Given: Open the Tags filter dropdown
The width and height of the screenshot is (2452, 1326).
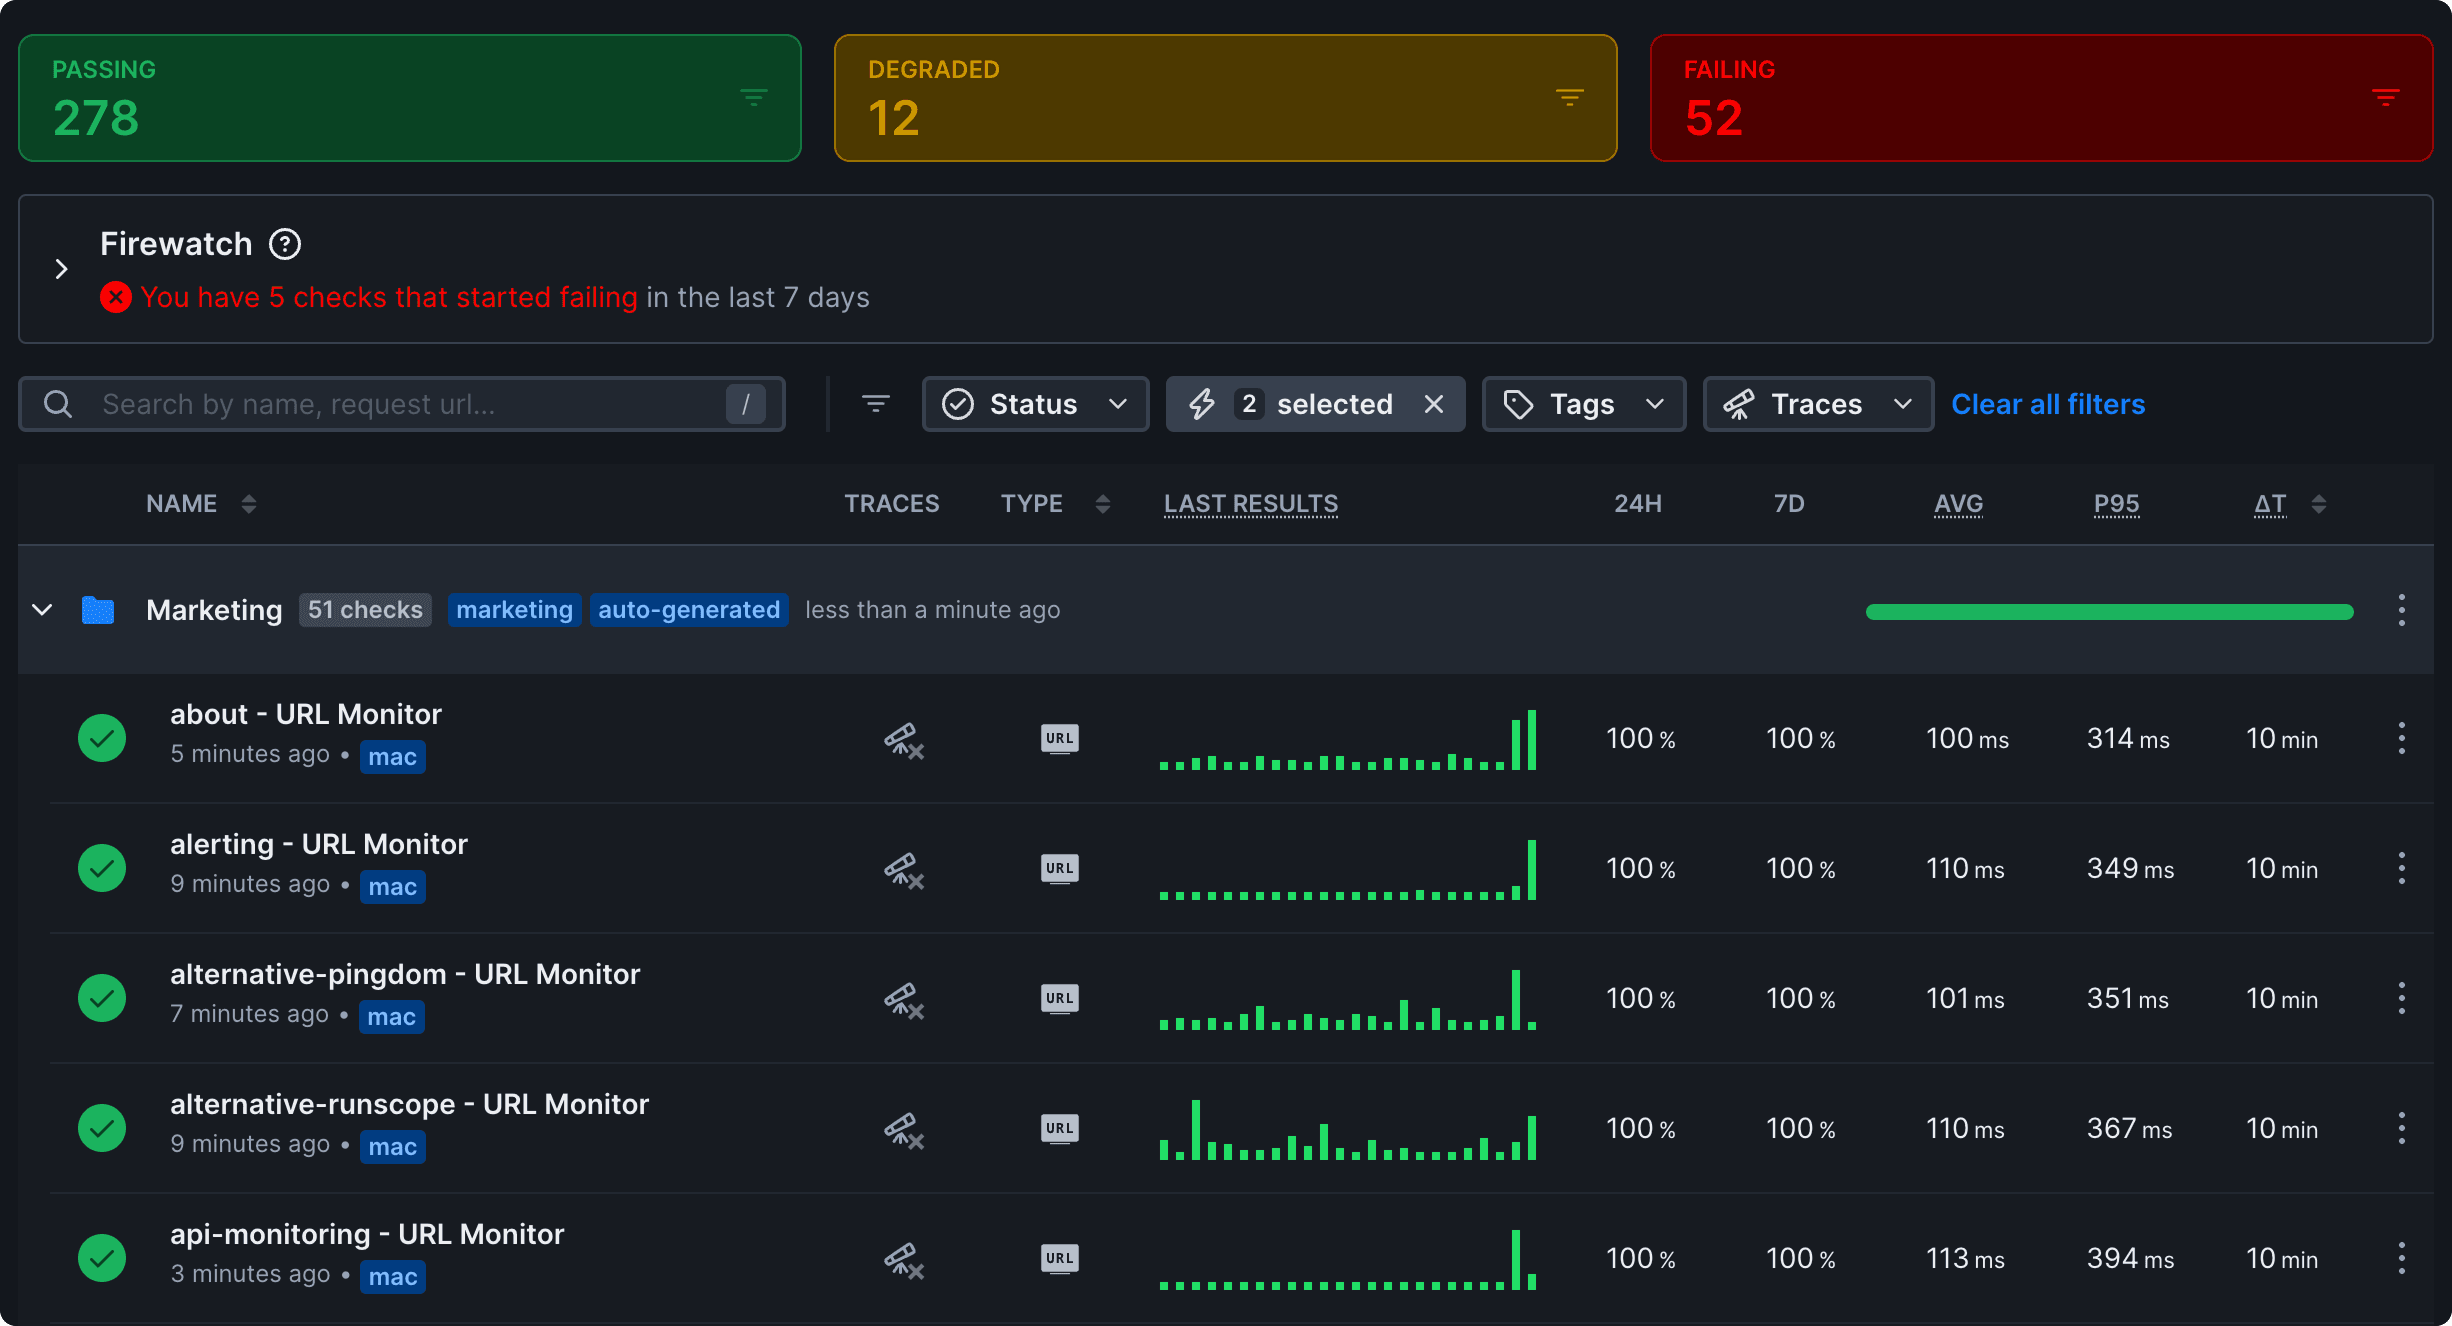Looking at the screenshot, I should [1583, 404].
